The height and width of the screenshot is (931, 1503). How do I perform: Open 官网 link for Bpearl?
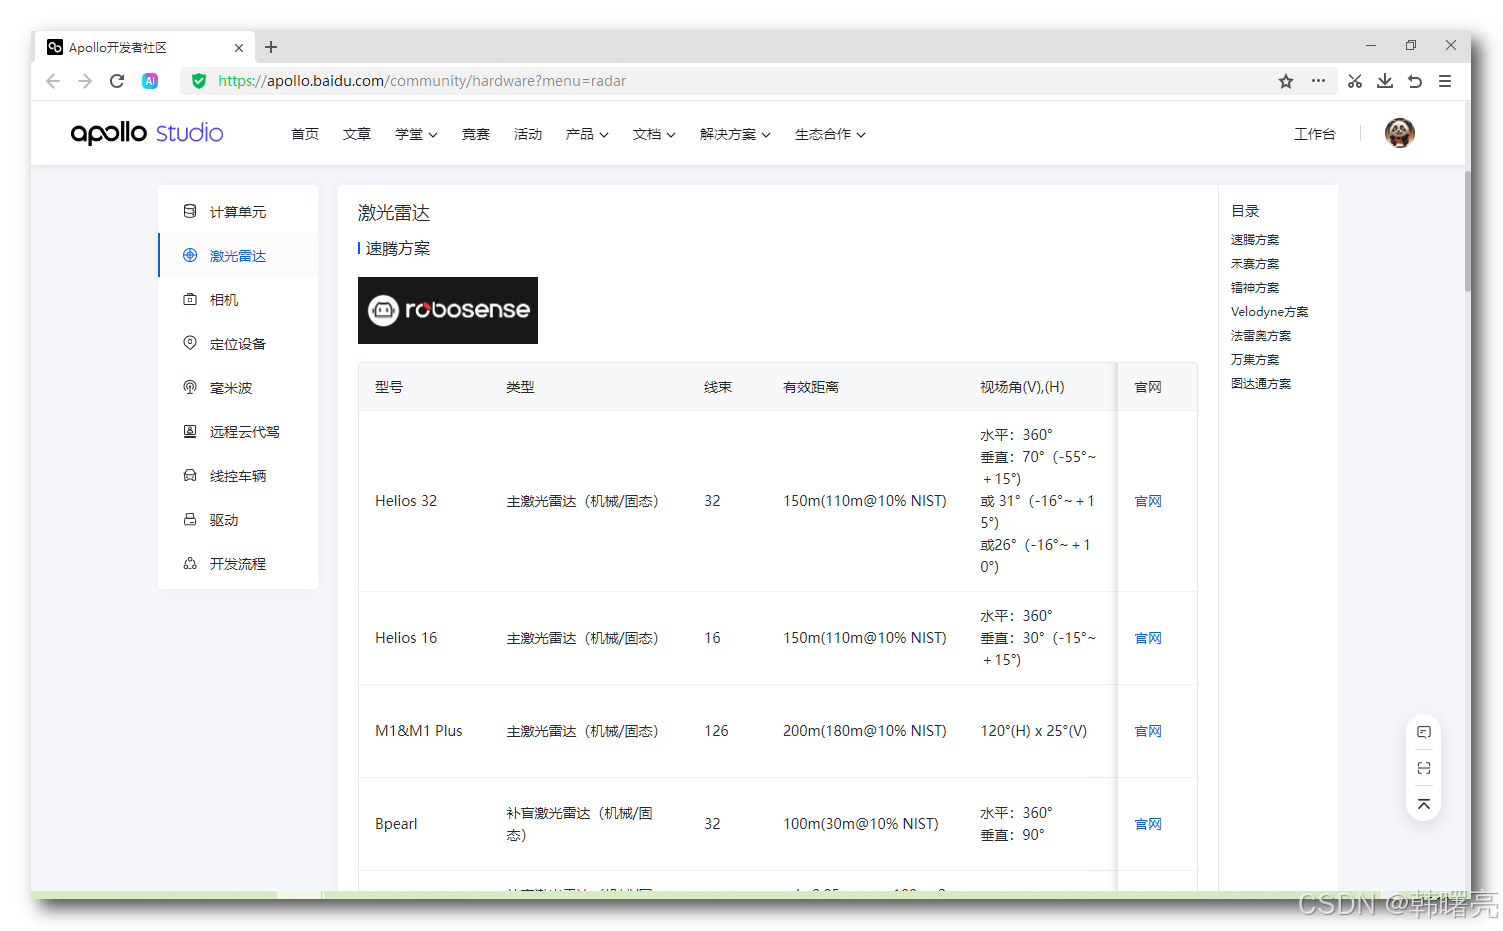pos(1148,824)
